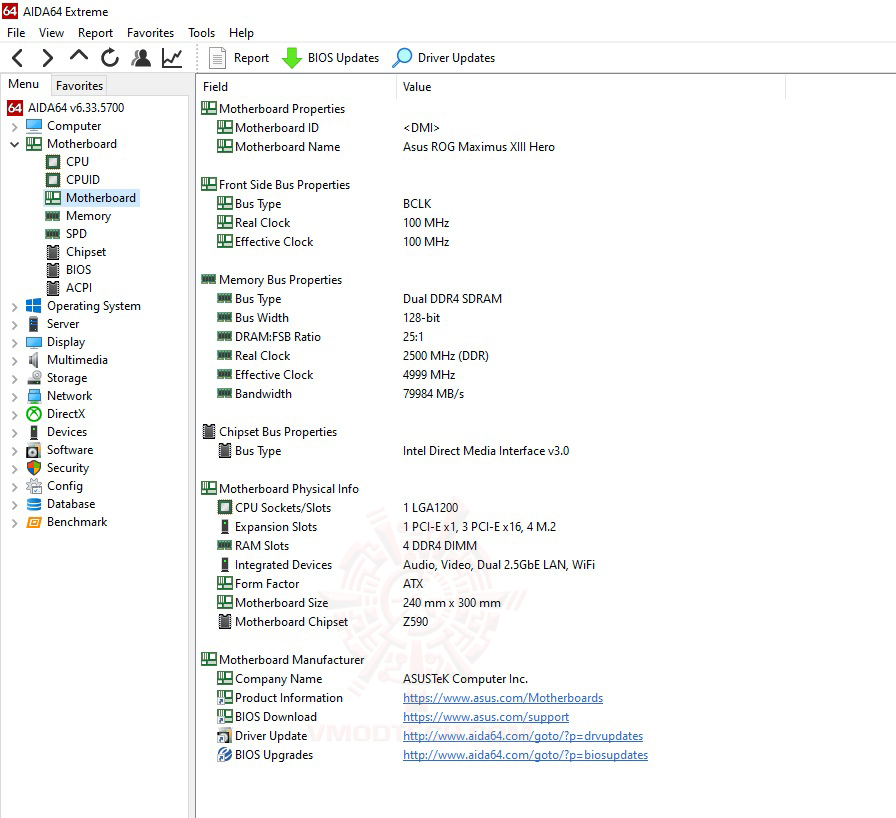Expand the Display tree node

(x=15, y=342)
